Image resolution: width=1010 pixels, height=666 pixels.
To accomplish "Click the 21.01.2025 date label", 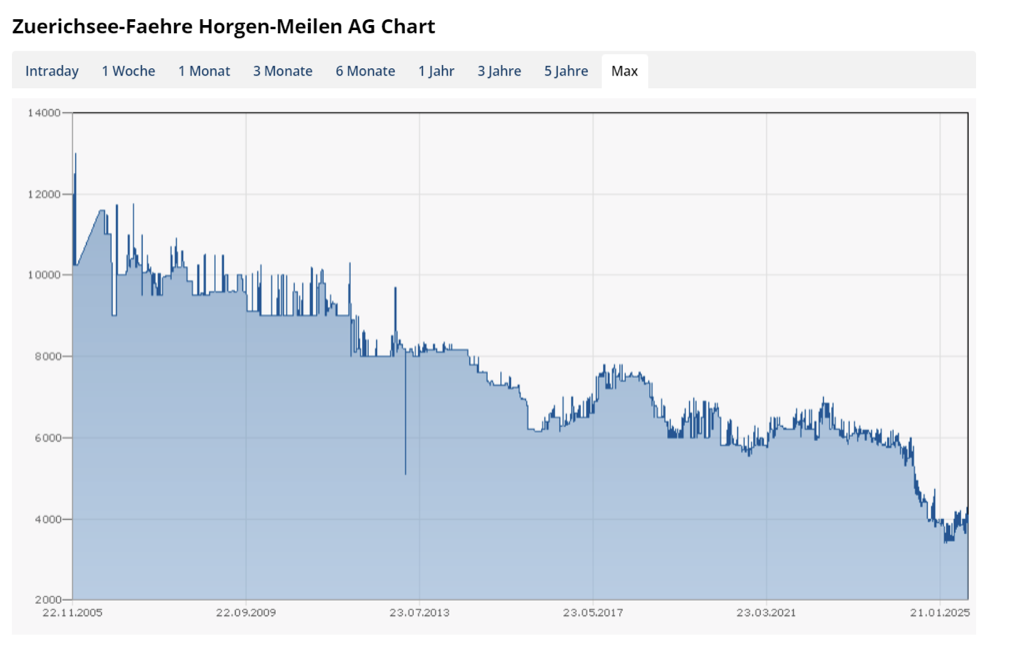I will (x=940, y=613).
